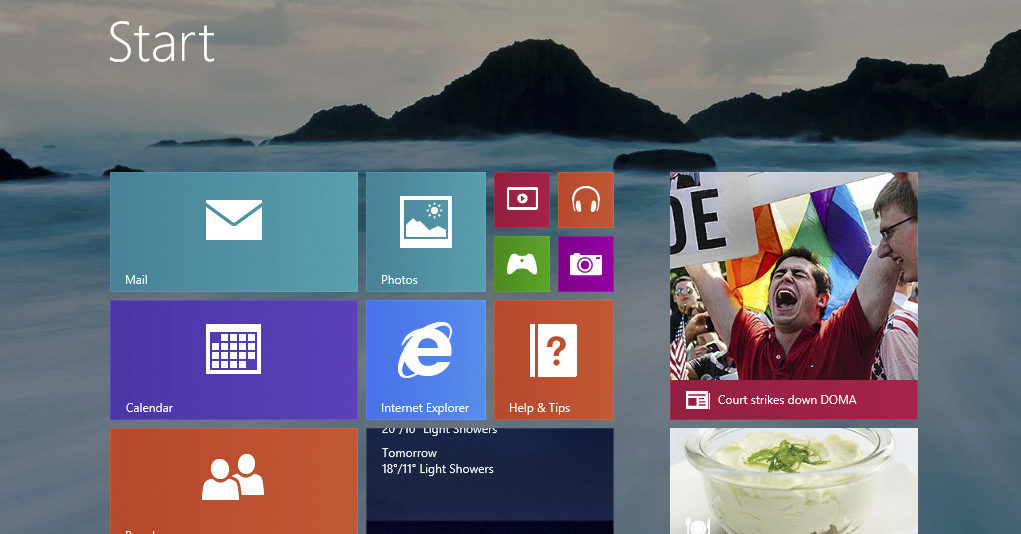The height and width of the screenshot is (534, 1021).
Task: Open the purple Camera tile
Action: (x=585, y=263)
